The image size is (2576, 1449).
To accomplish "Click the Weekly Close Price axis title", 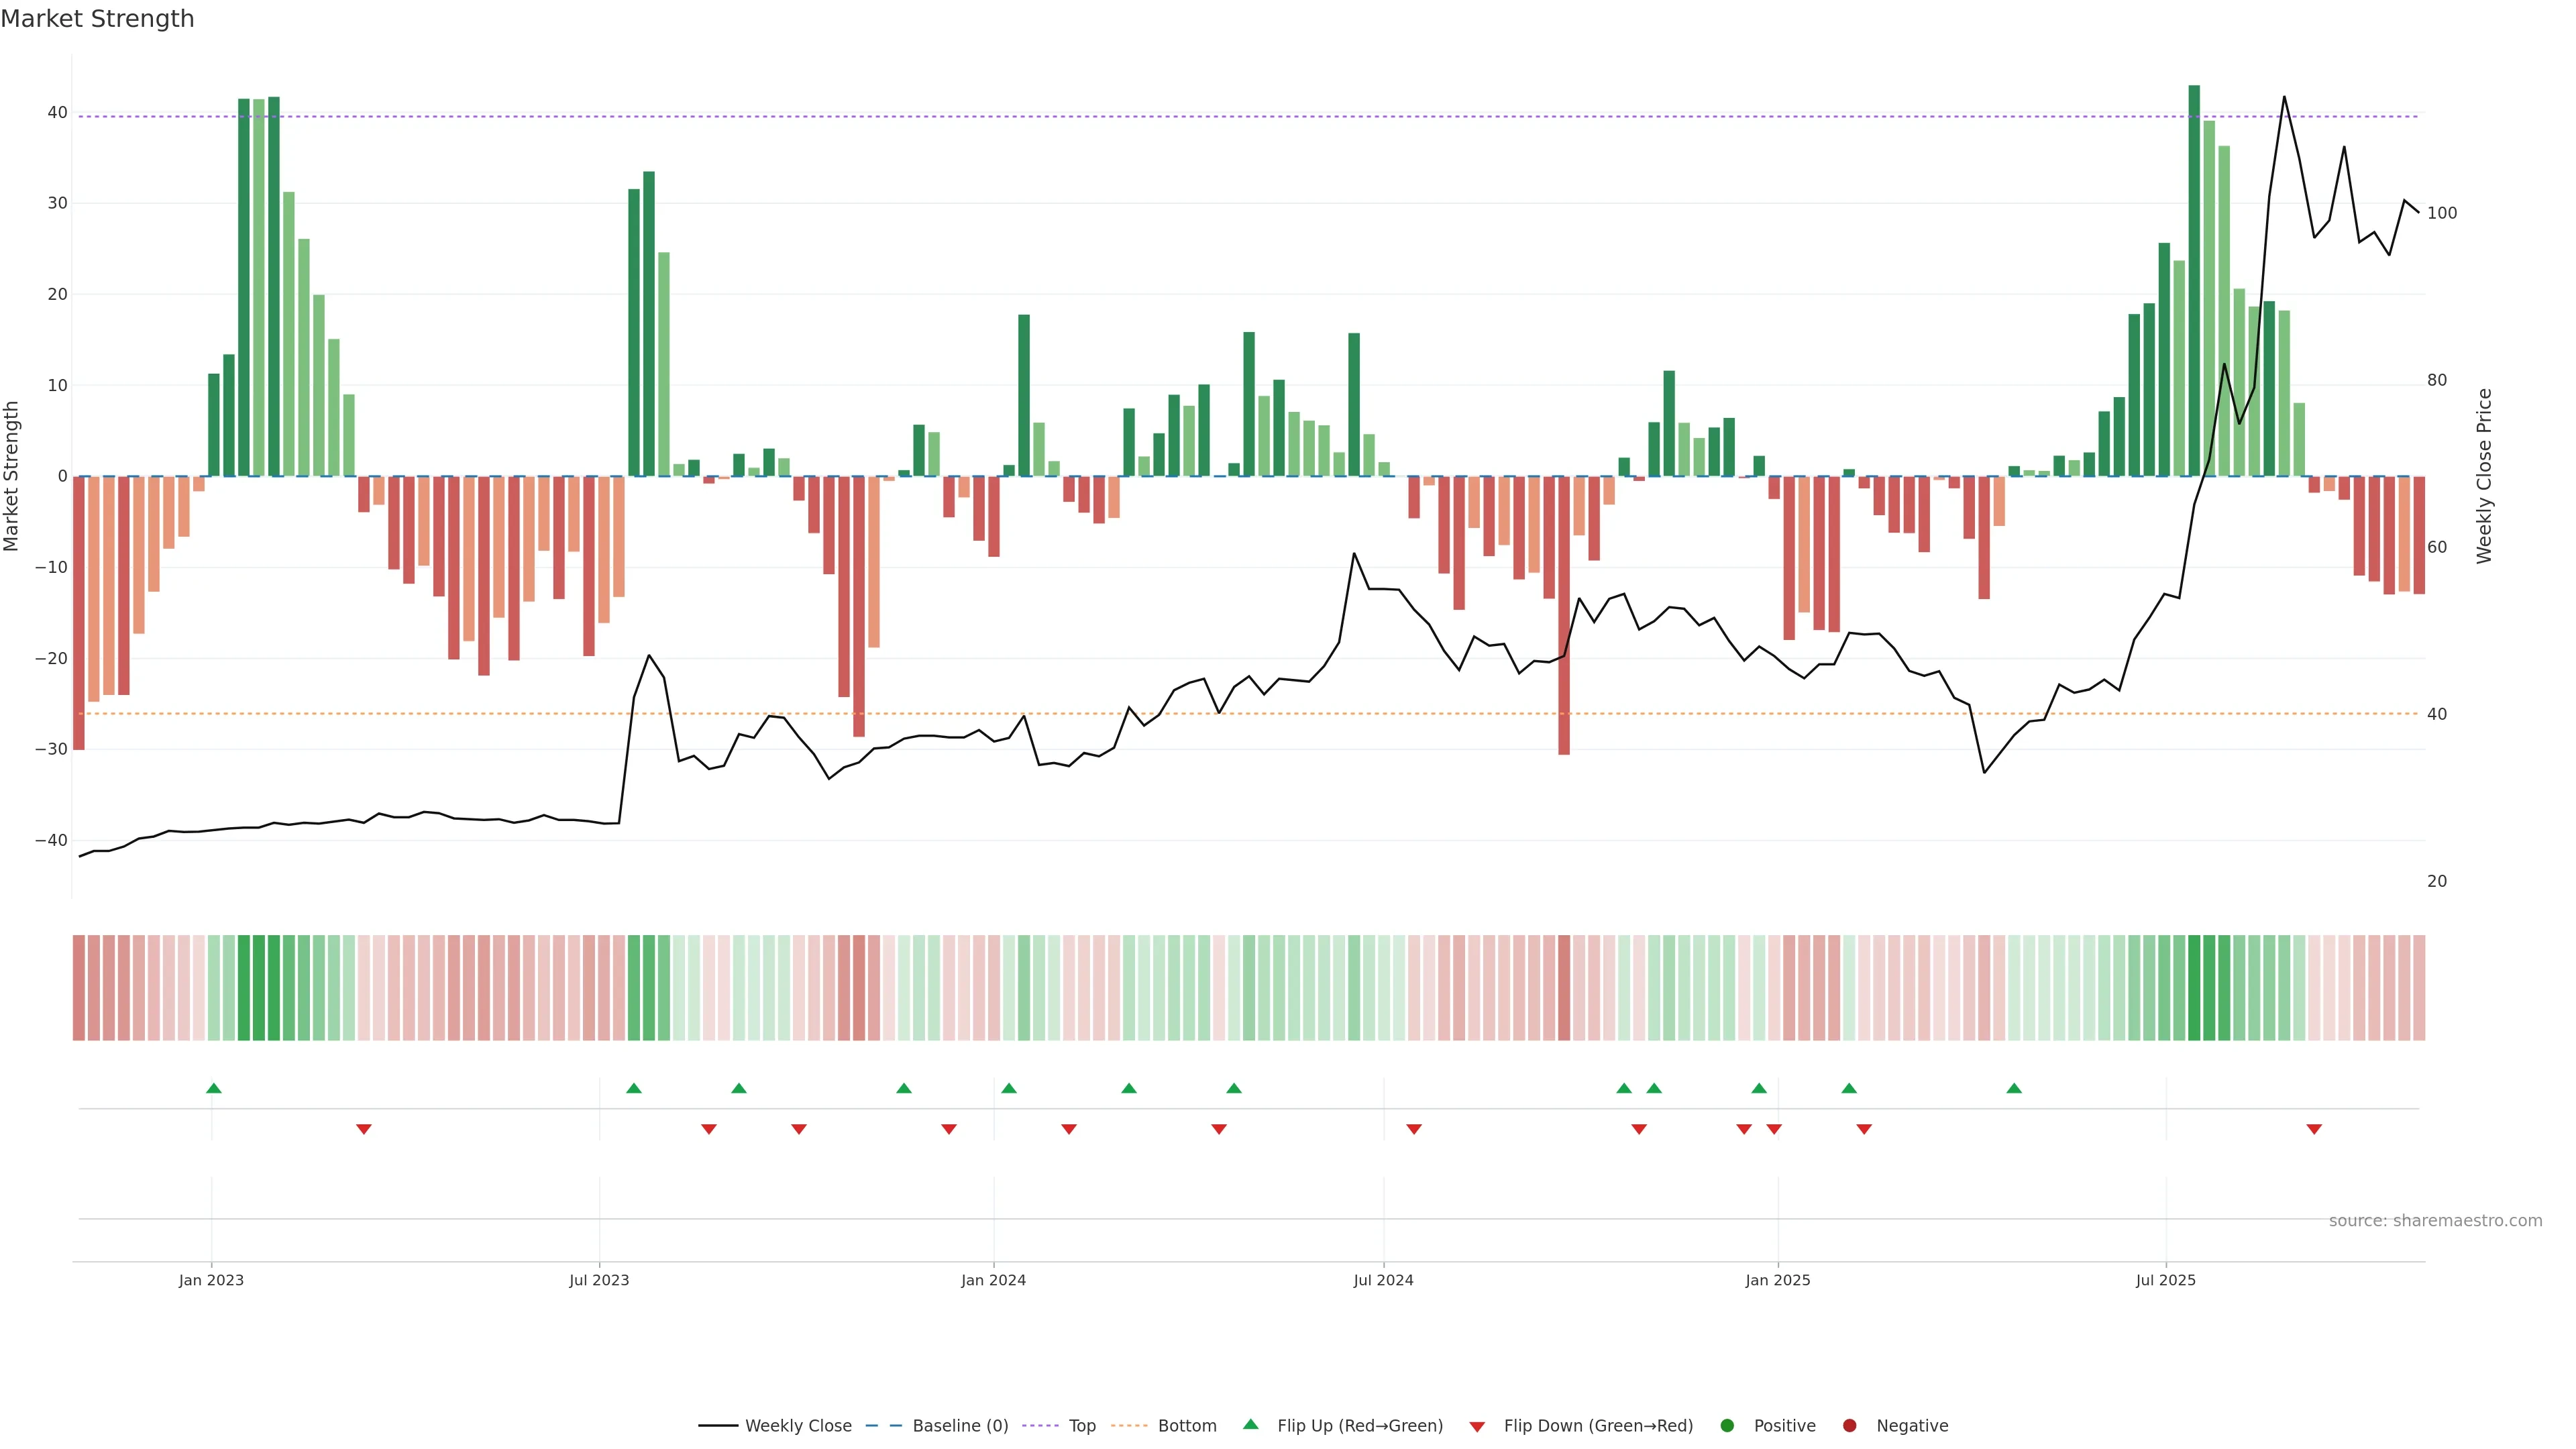I will click(2484, 476).
